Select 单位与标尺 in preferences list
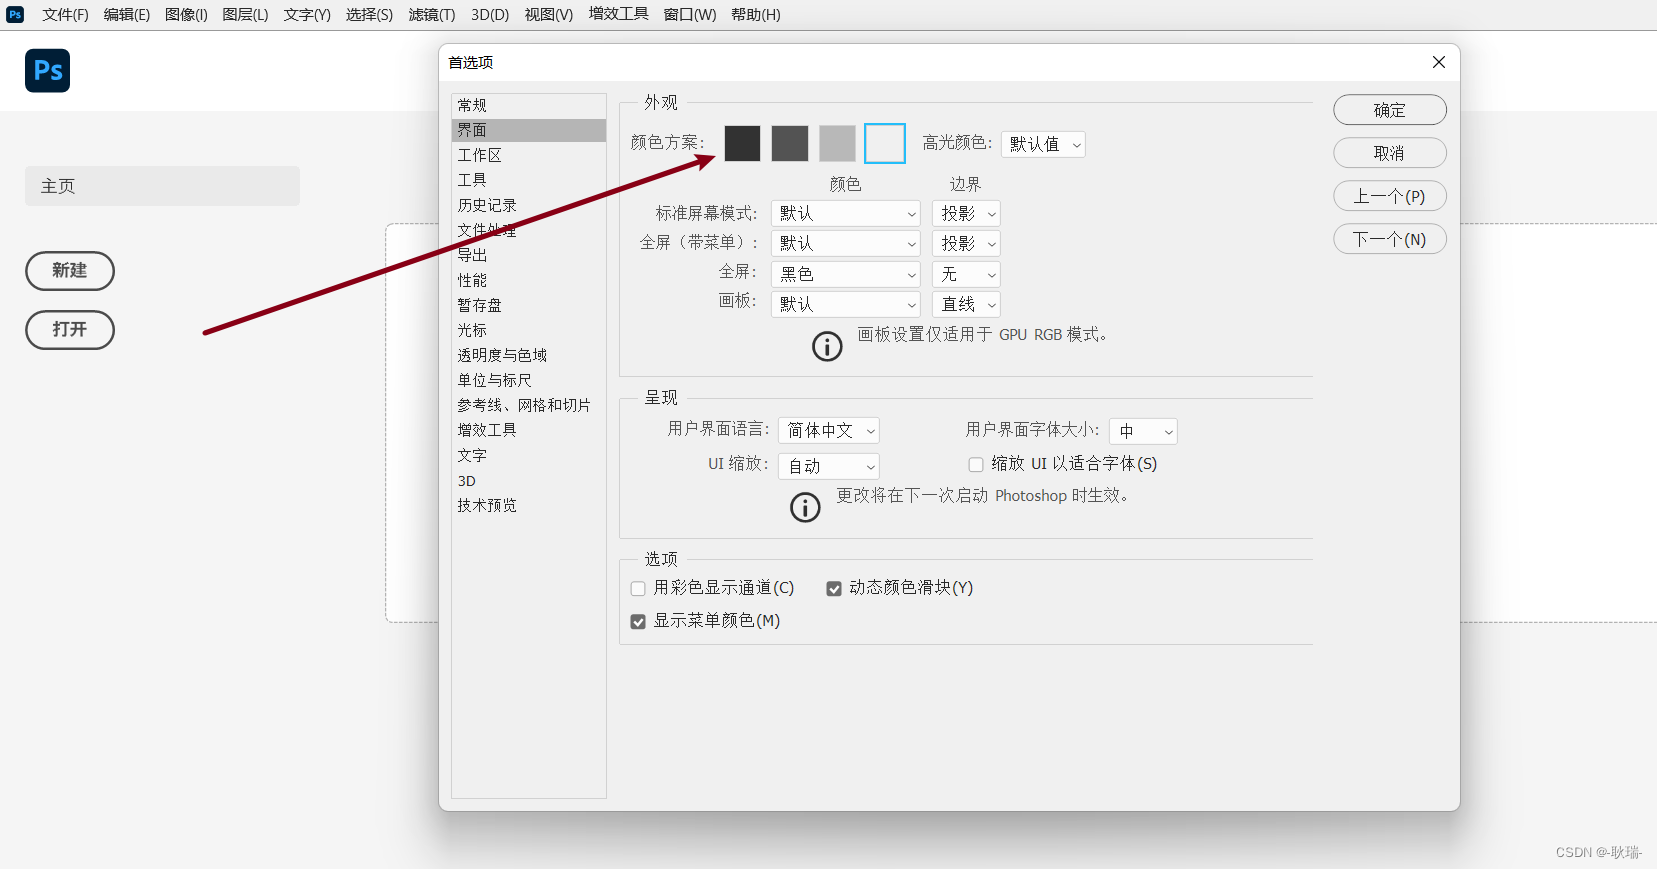The height and width of the screenshot is (869, 1657). (x=529, y=380)
